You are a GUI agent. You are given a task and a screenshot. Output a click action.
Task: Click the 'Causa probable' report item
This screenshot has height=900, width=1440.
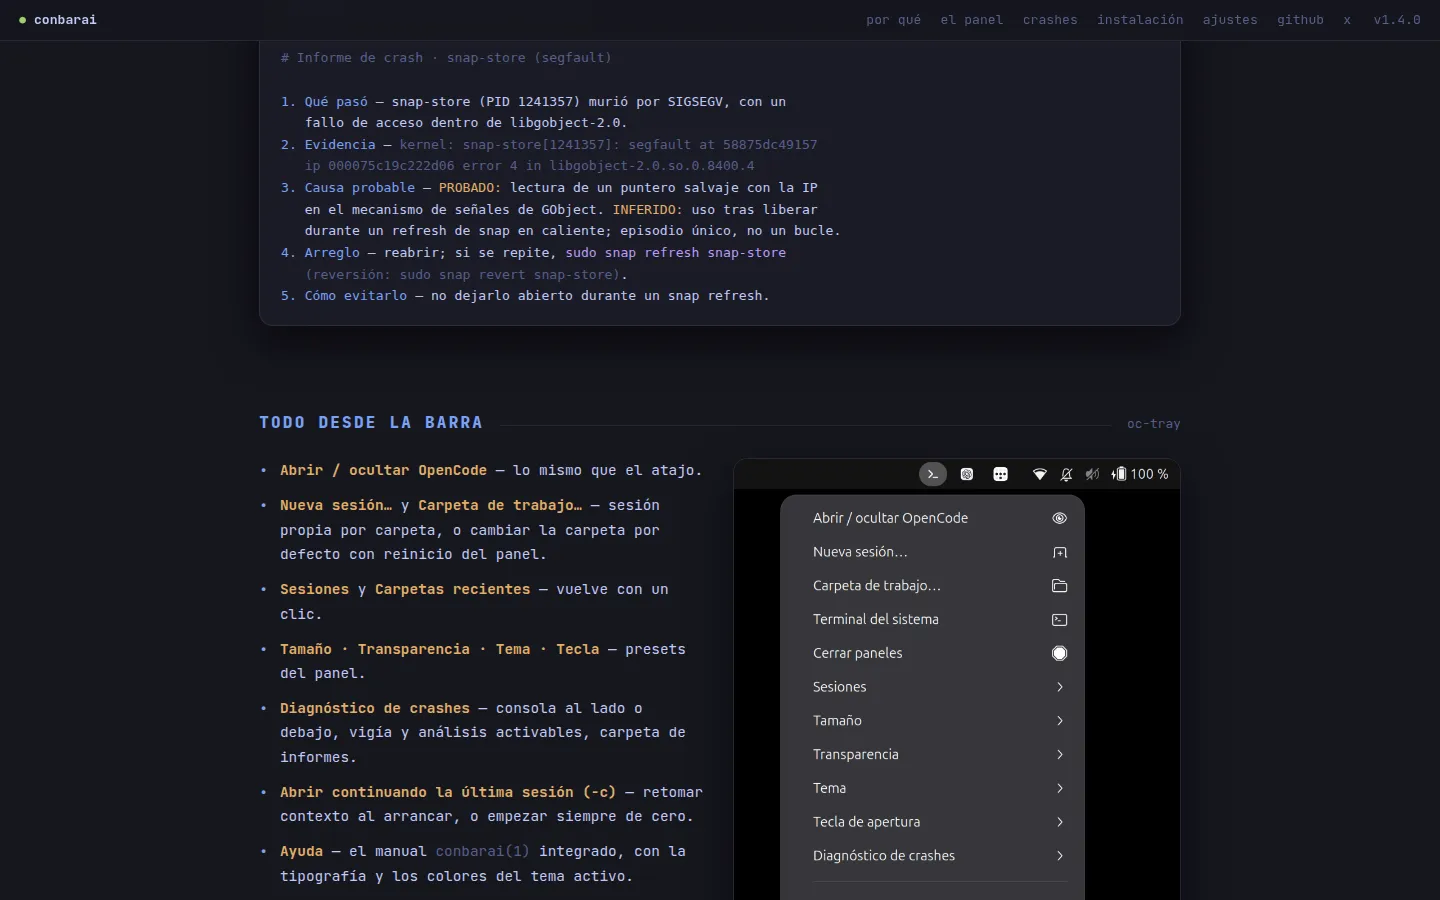click(x=359, y=188)
